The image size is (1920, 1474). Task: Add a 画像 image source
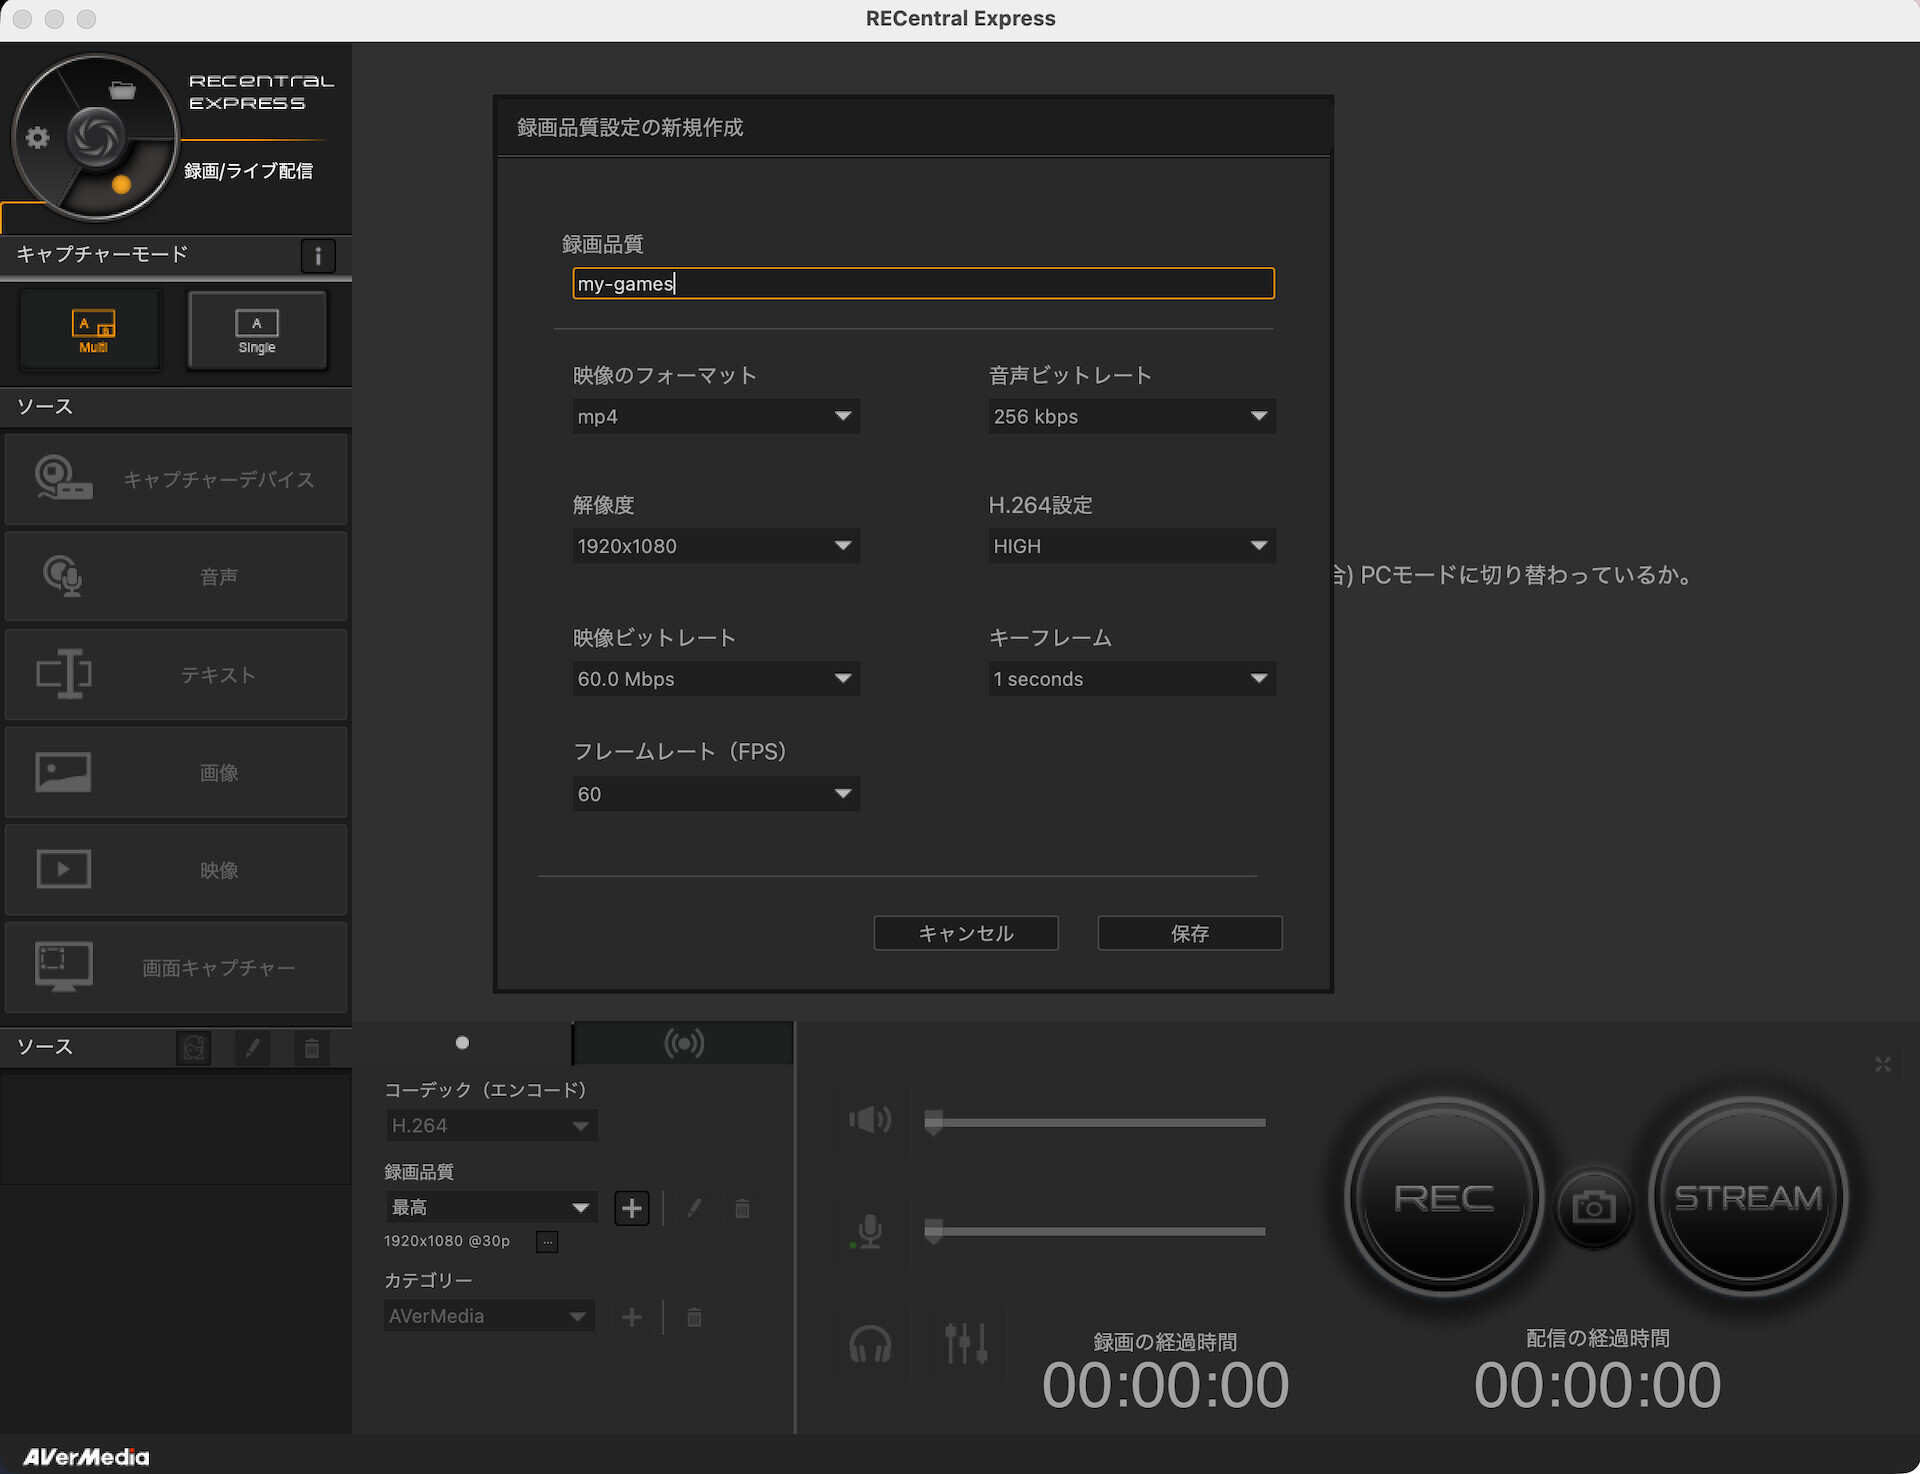click(x=176, y=772)
